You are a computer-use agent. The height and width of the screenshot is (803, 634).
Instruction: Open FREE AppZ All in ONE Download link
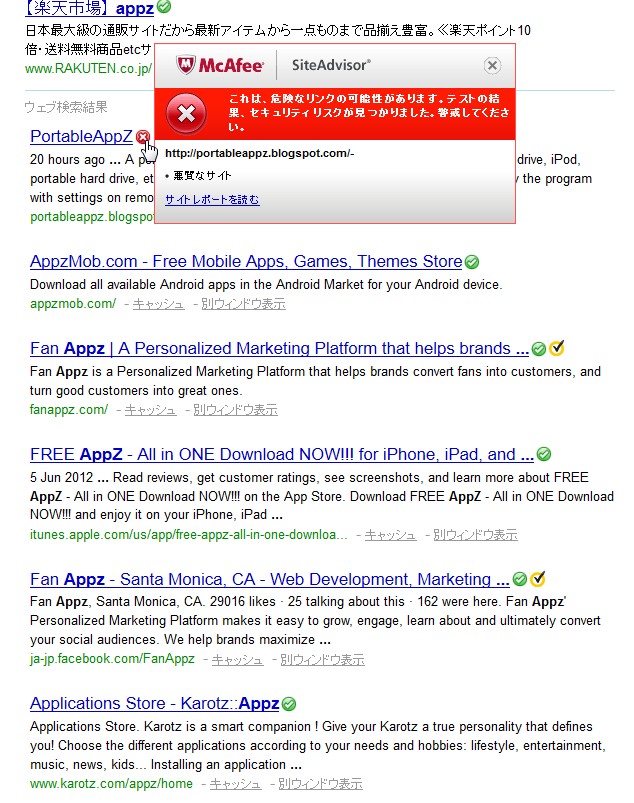coord(282,455)
